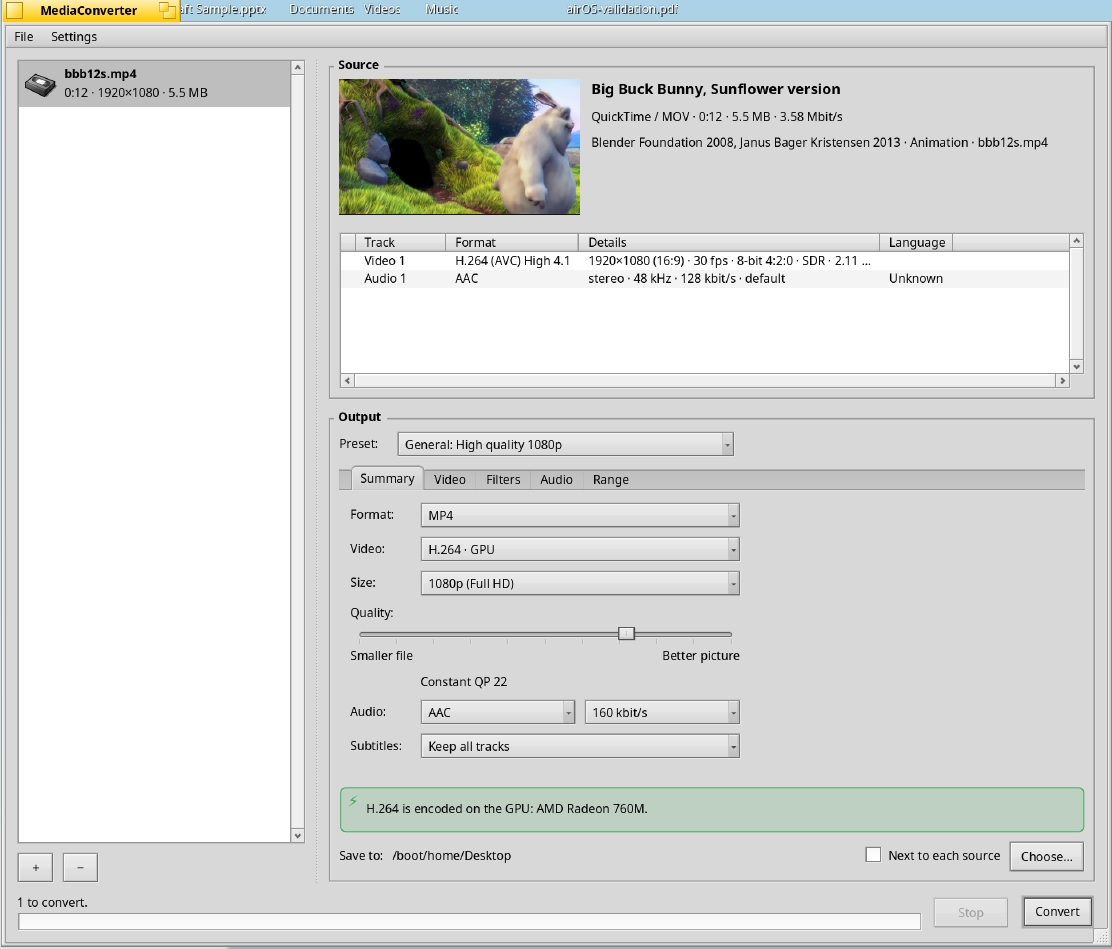1112x949 pixels.
Task: Click the /boot/home/Desktop save path
Action: click(x=451, y=855)
